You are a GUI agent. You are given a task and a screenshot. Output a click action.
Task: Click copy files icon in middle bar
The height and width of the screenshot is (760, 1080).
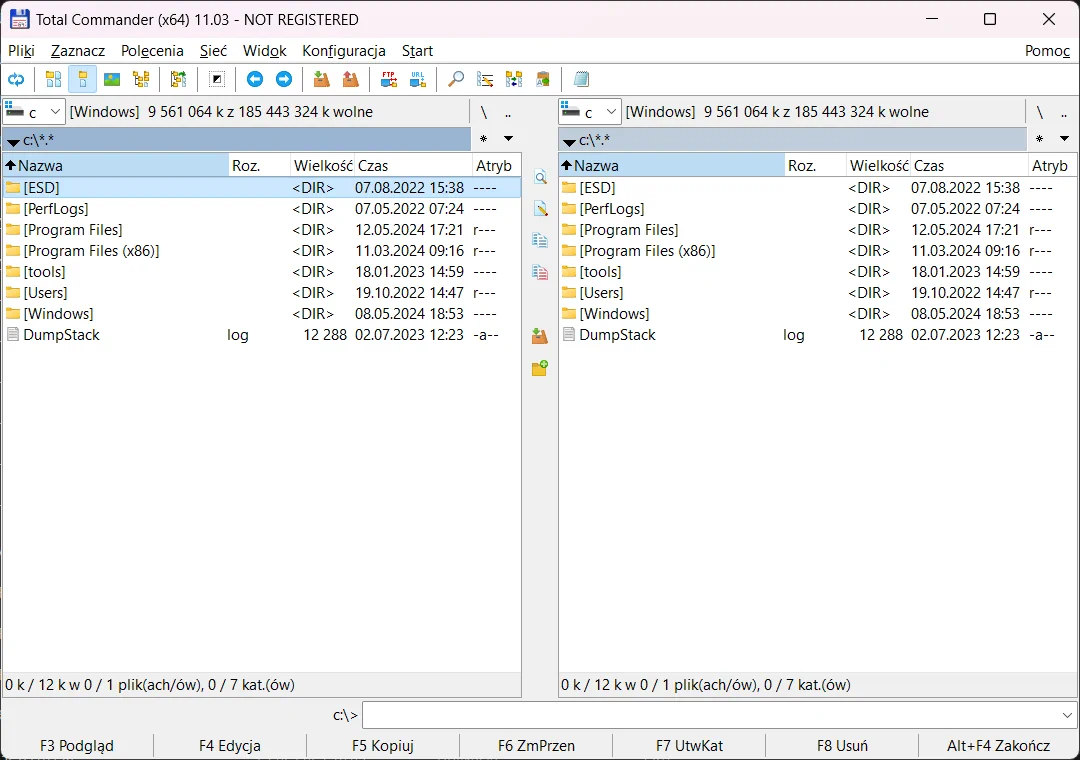[540, 240]
